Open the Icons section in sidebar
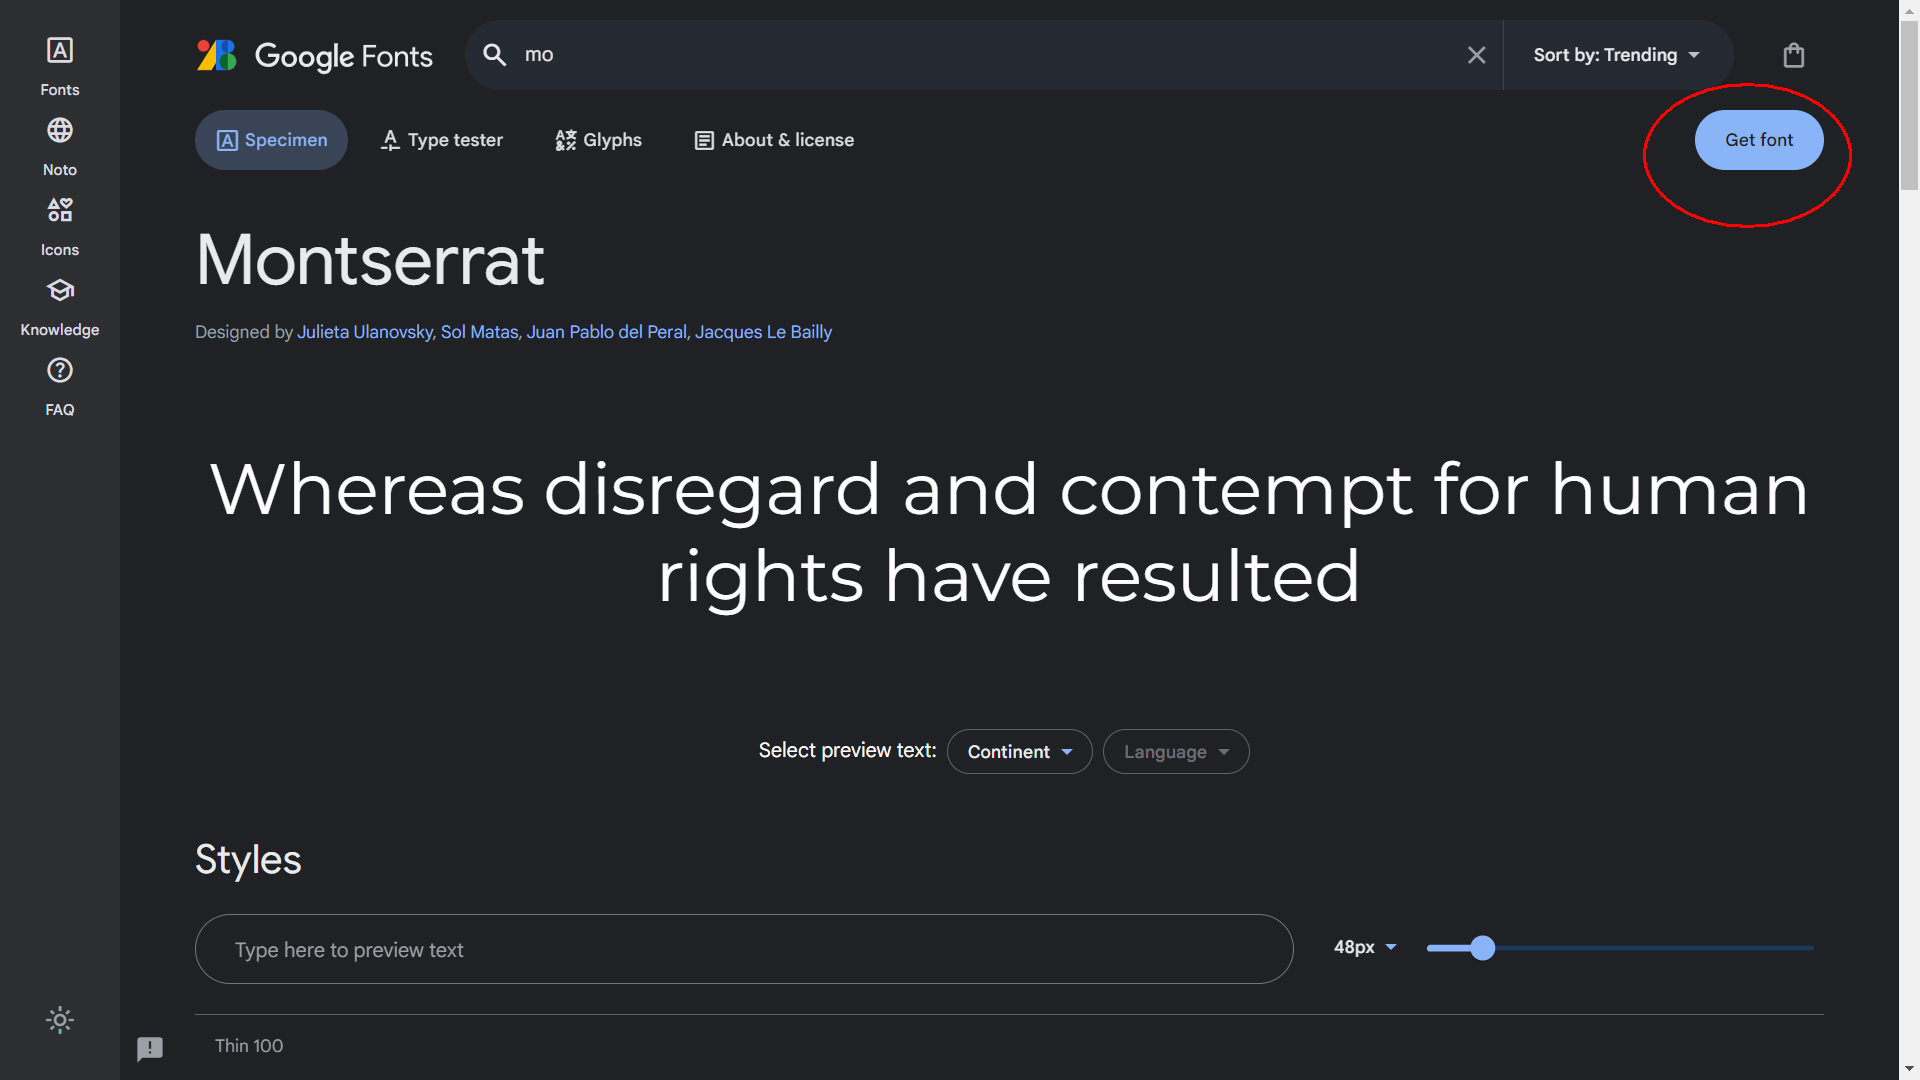 tap(60, 227)
